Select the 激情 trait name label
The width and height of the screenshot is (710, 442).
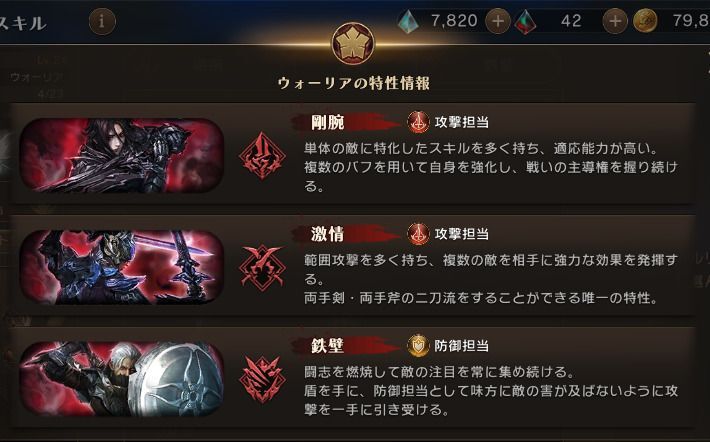[328, 234]
